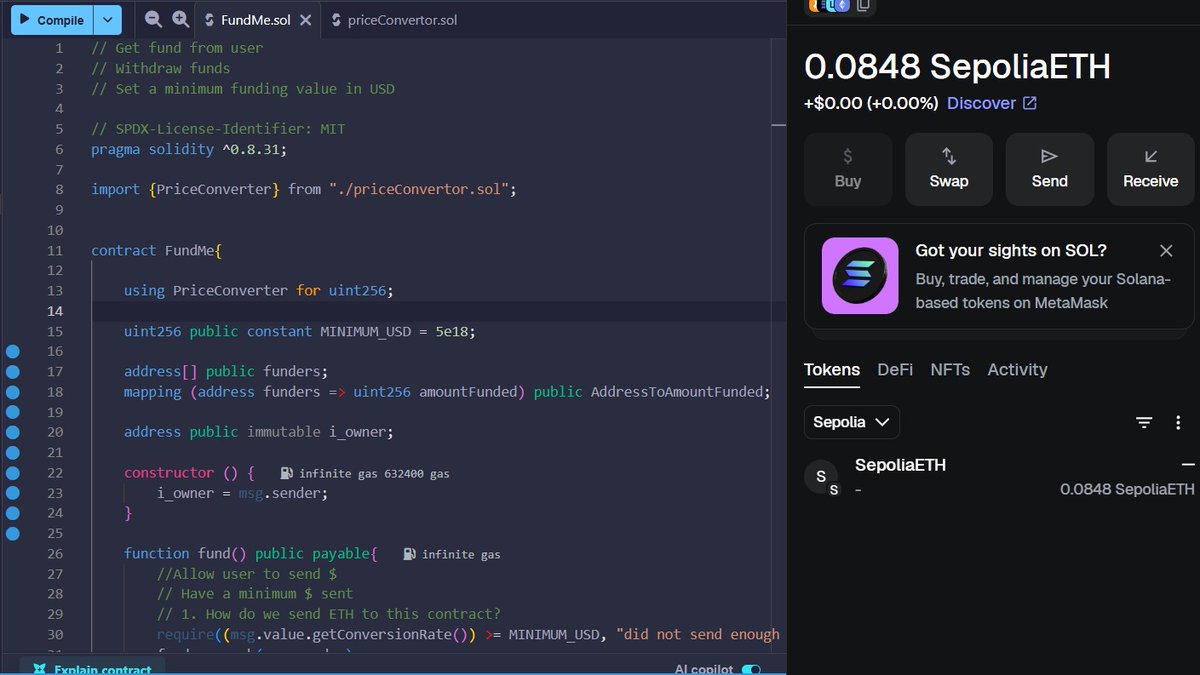Click the large 0.0848 SepoliaETH balance
The width and height of the screenshot is (1200, 675).
[958, 67]
